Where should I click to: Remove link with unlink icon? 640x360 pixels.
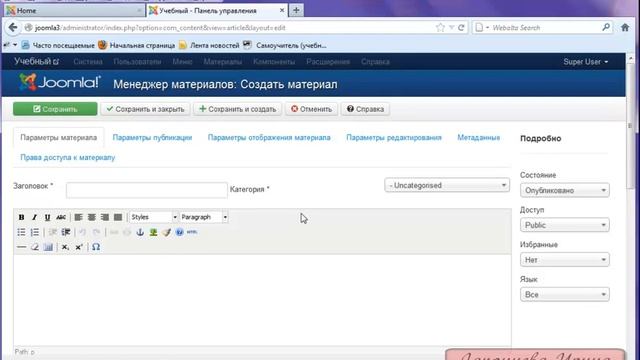click(x=127, y=232)
